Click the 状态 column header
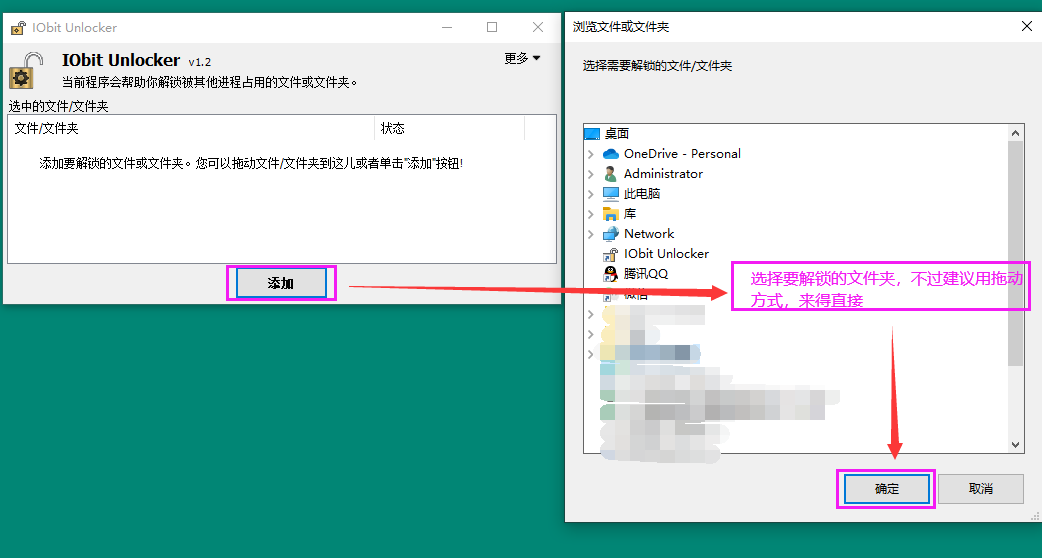 [448, 128]
